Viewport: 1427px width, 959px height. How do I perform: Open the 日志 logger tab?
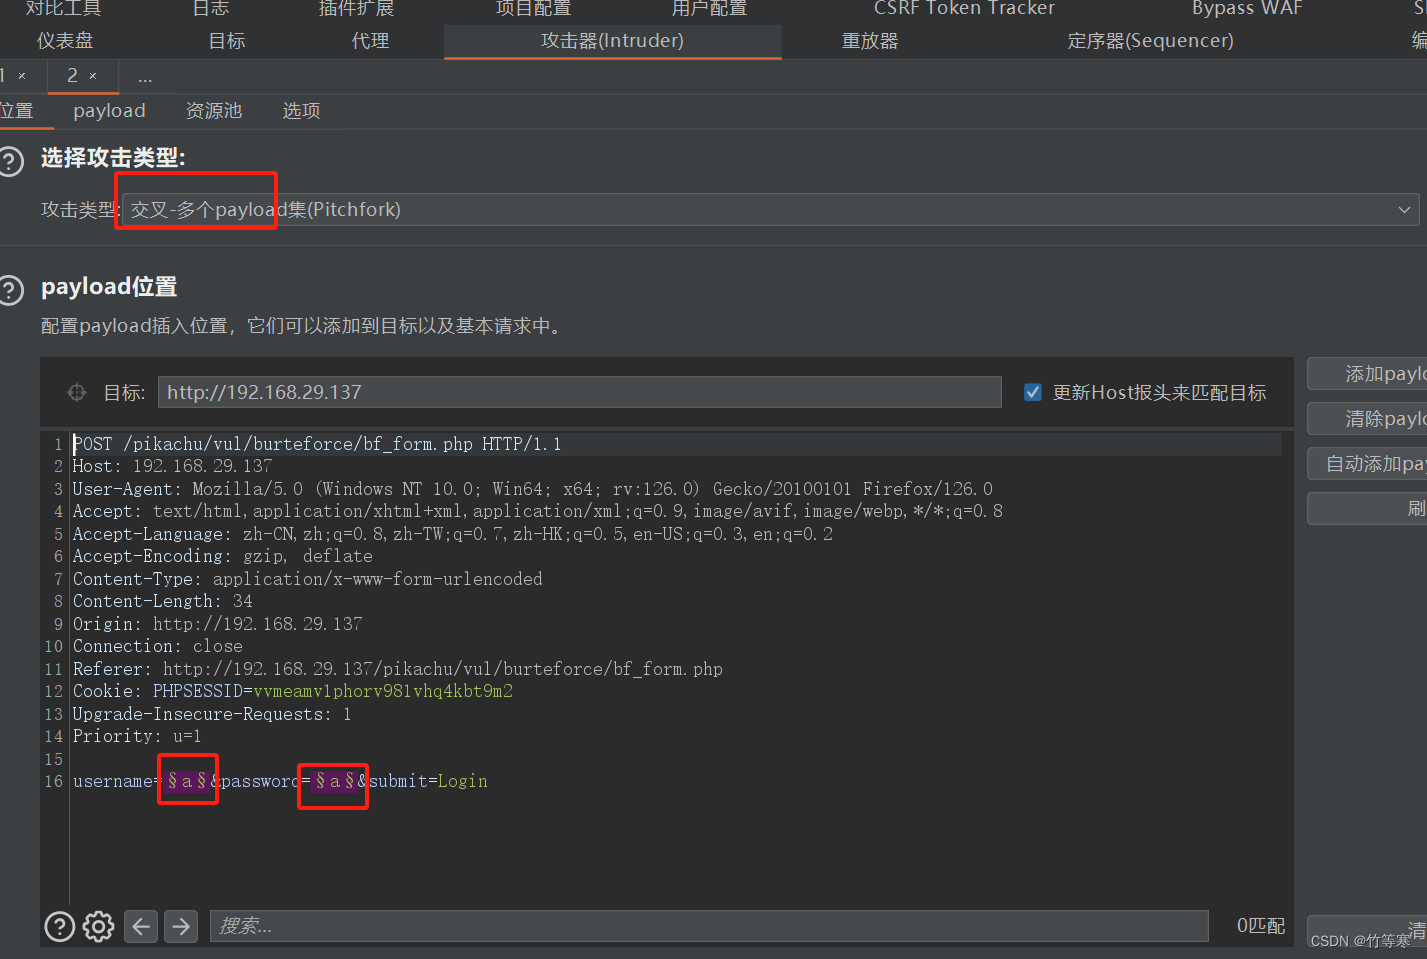pos(211,8)
